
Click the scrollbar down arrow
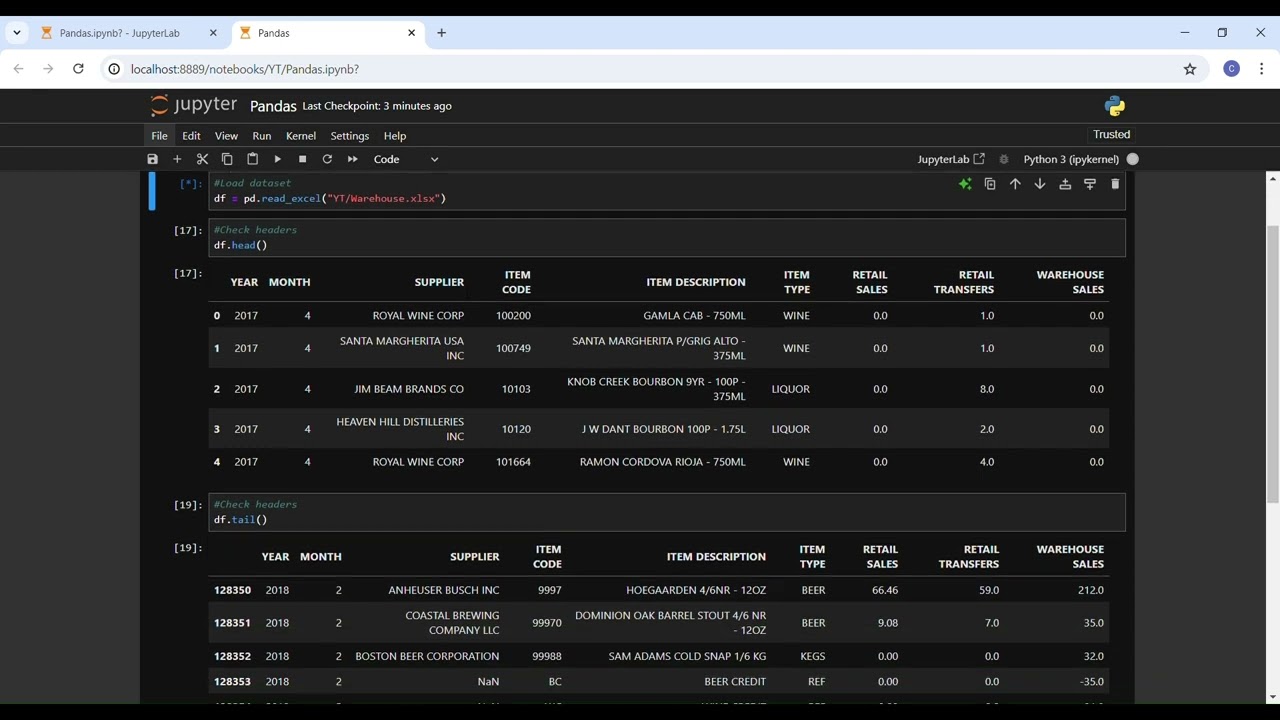1272,697
